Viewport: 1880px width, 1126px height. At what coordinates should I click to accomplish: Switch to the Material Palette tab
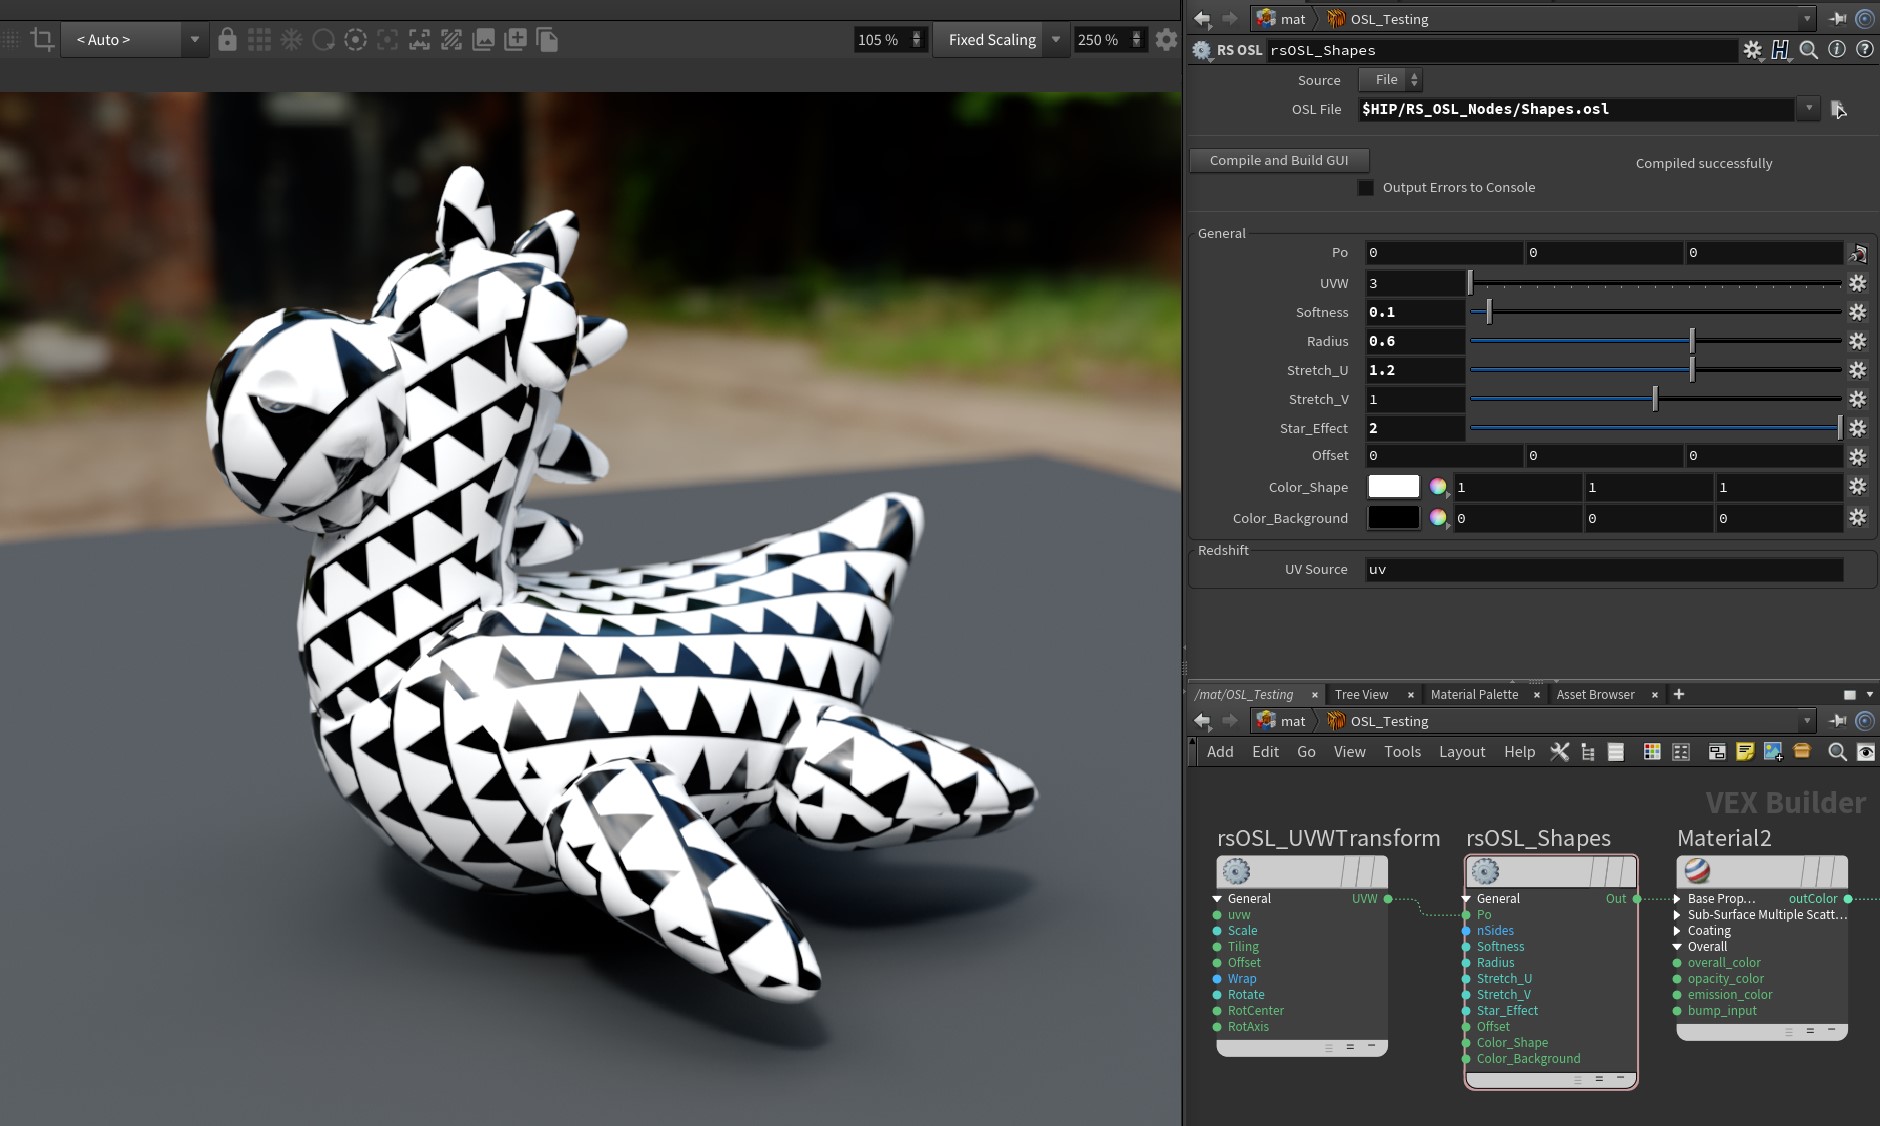coord(1474,694)
